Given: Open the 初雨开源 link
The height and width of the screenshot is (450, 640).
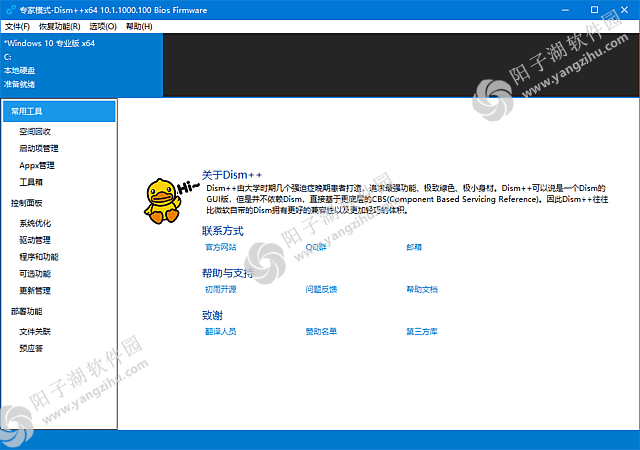Looking at the screenshot, I should tap(221, 290).
